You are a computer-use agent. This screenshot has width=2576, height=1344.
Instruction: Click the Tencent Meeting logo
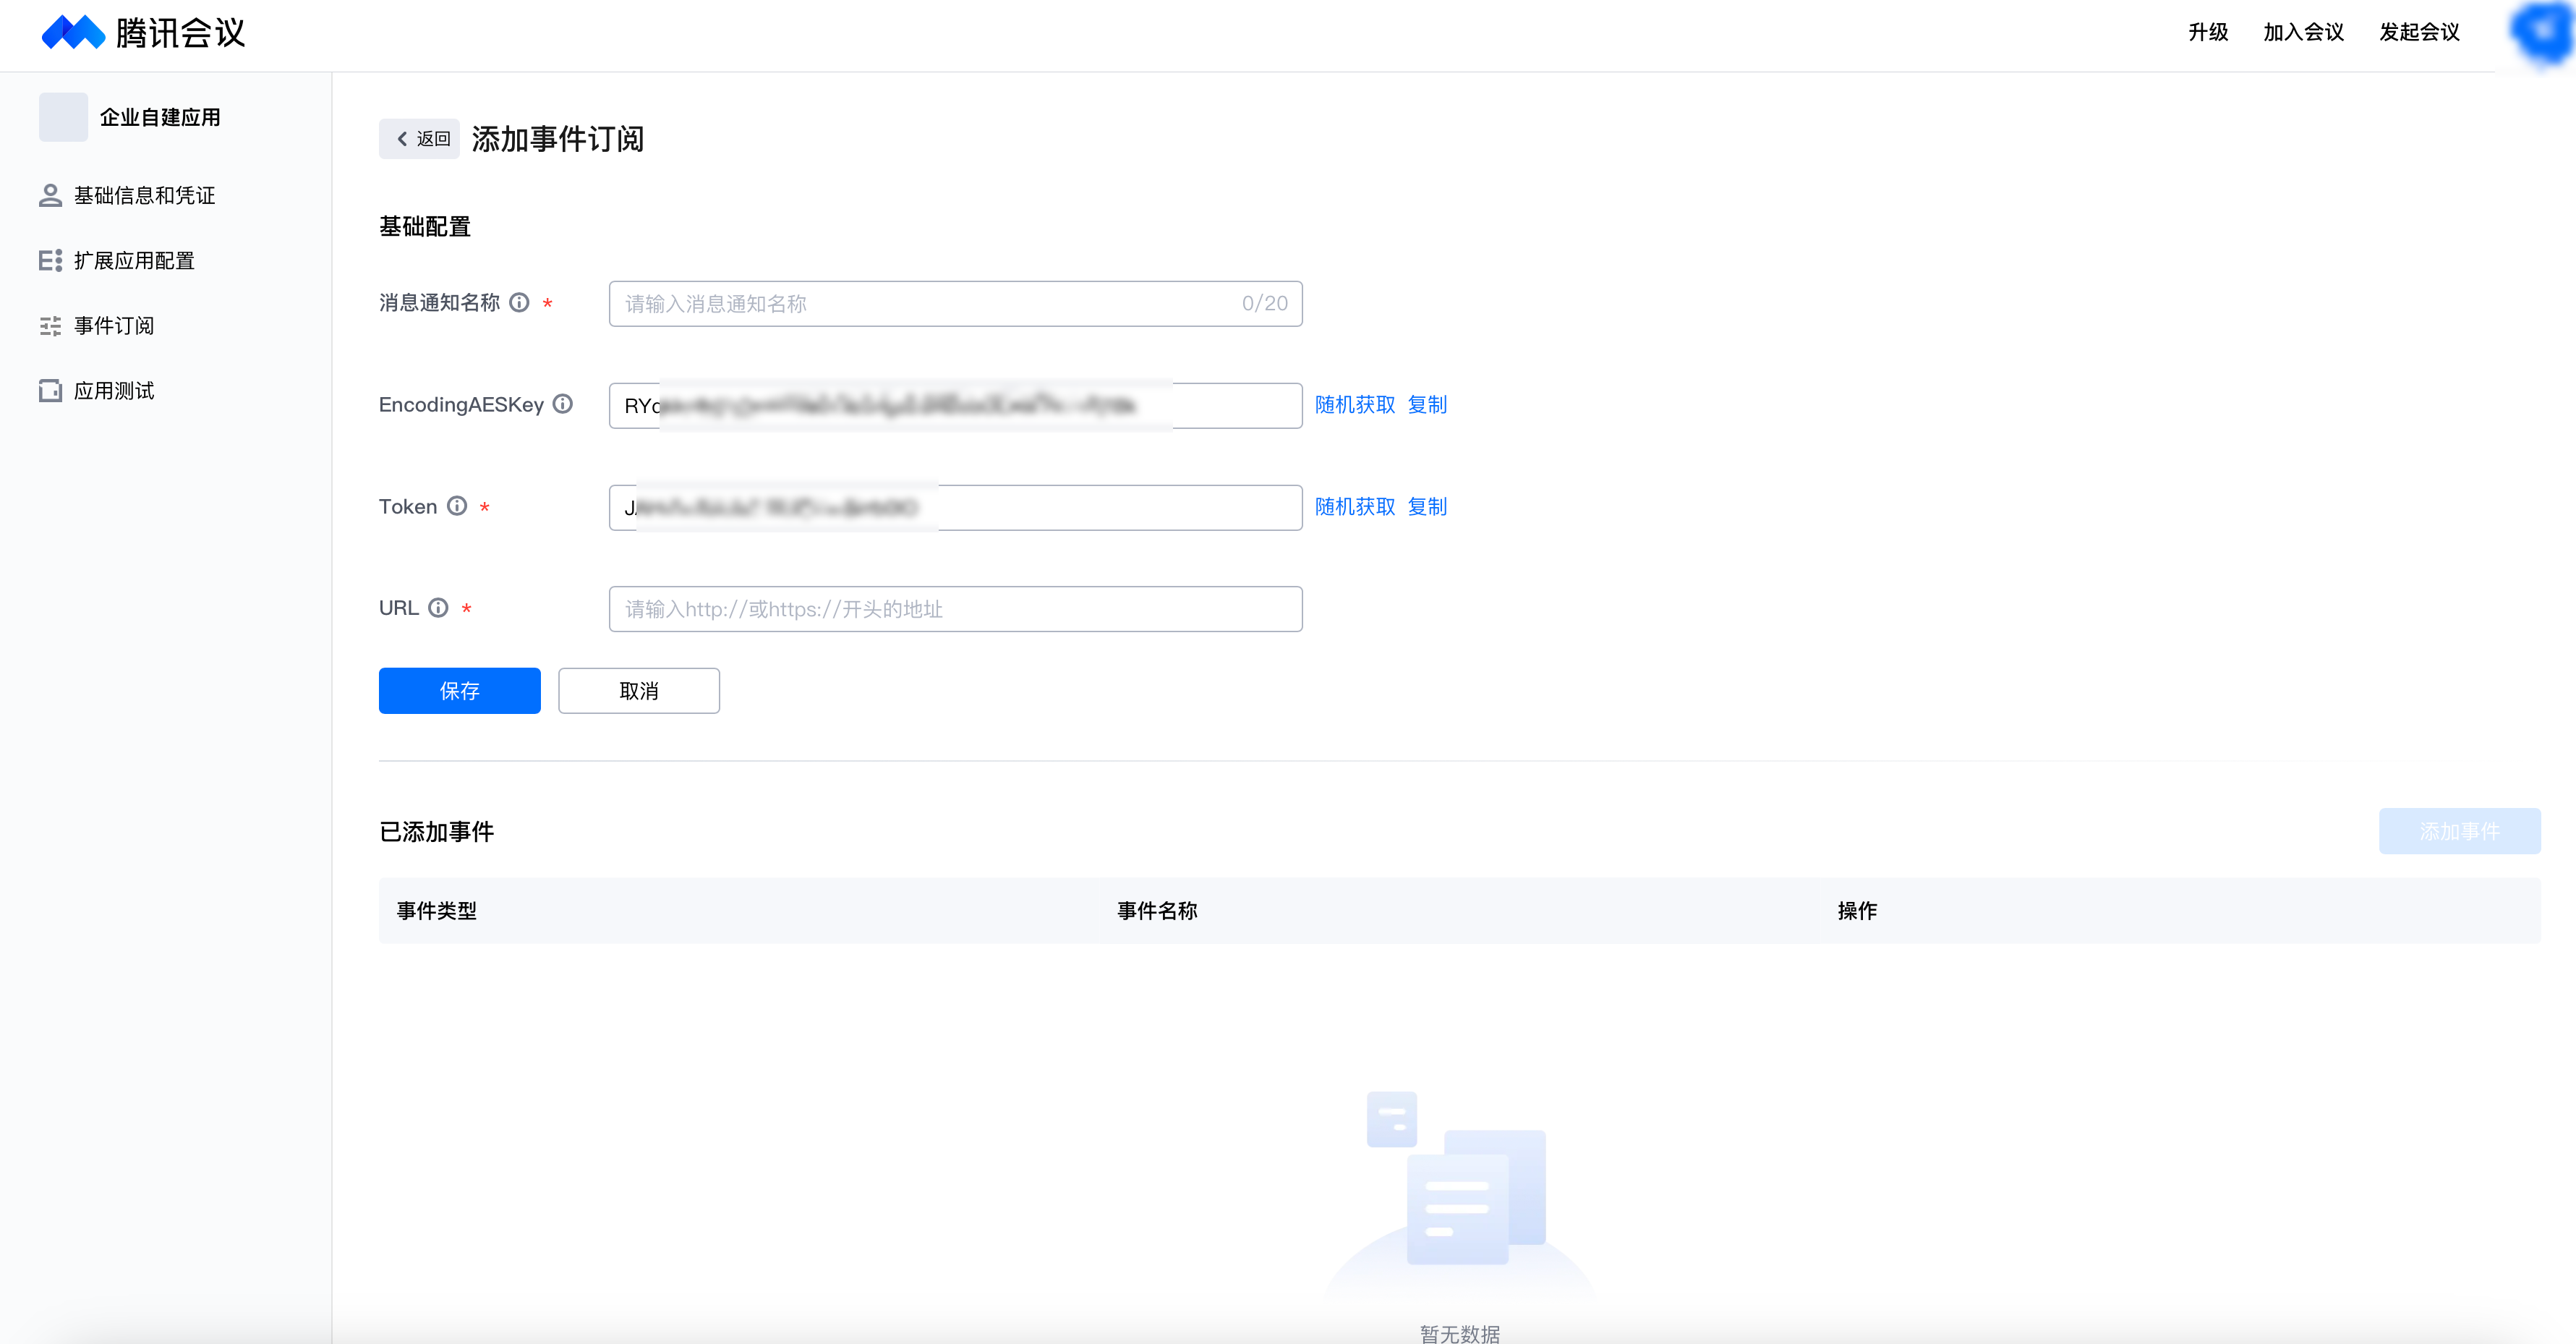(143, 33)
